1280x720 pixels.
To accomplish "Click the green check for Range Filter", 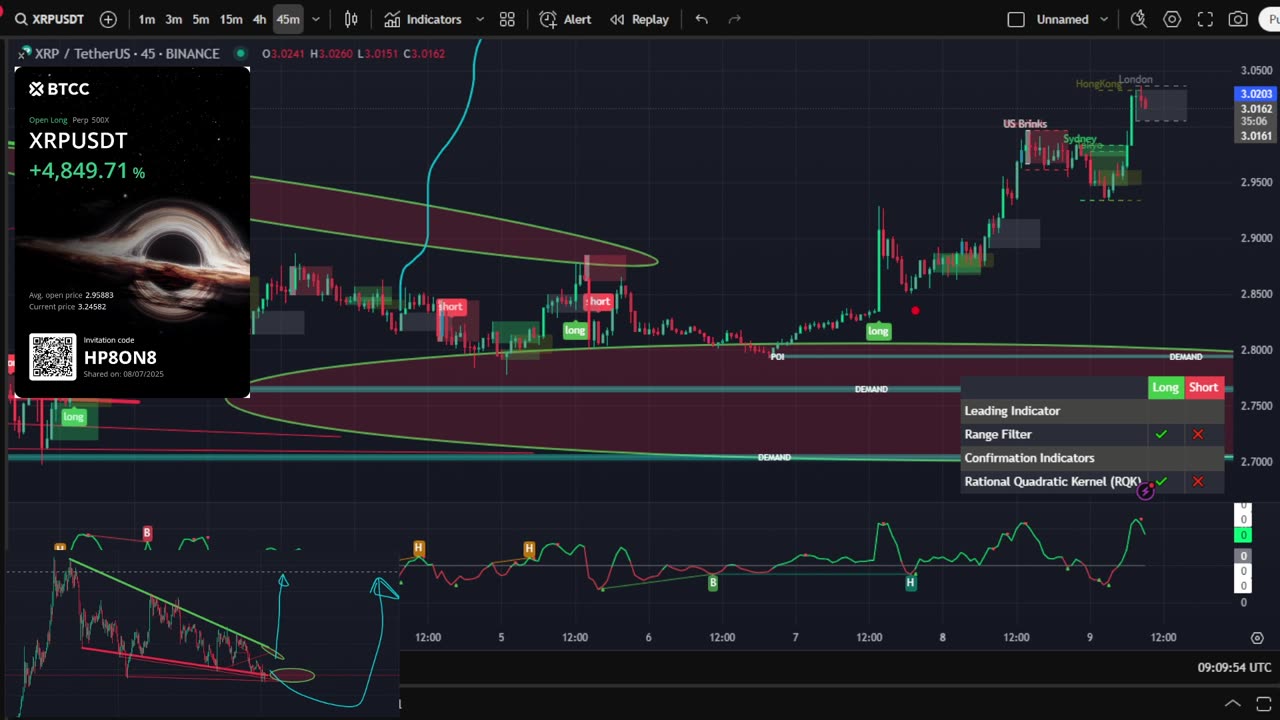I will pos(1161,435).
